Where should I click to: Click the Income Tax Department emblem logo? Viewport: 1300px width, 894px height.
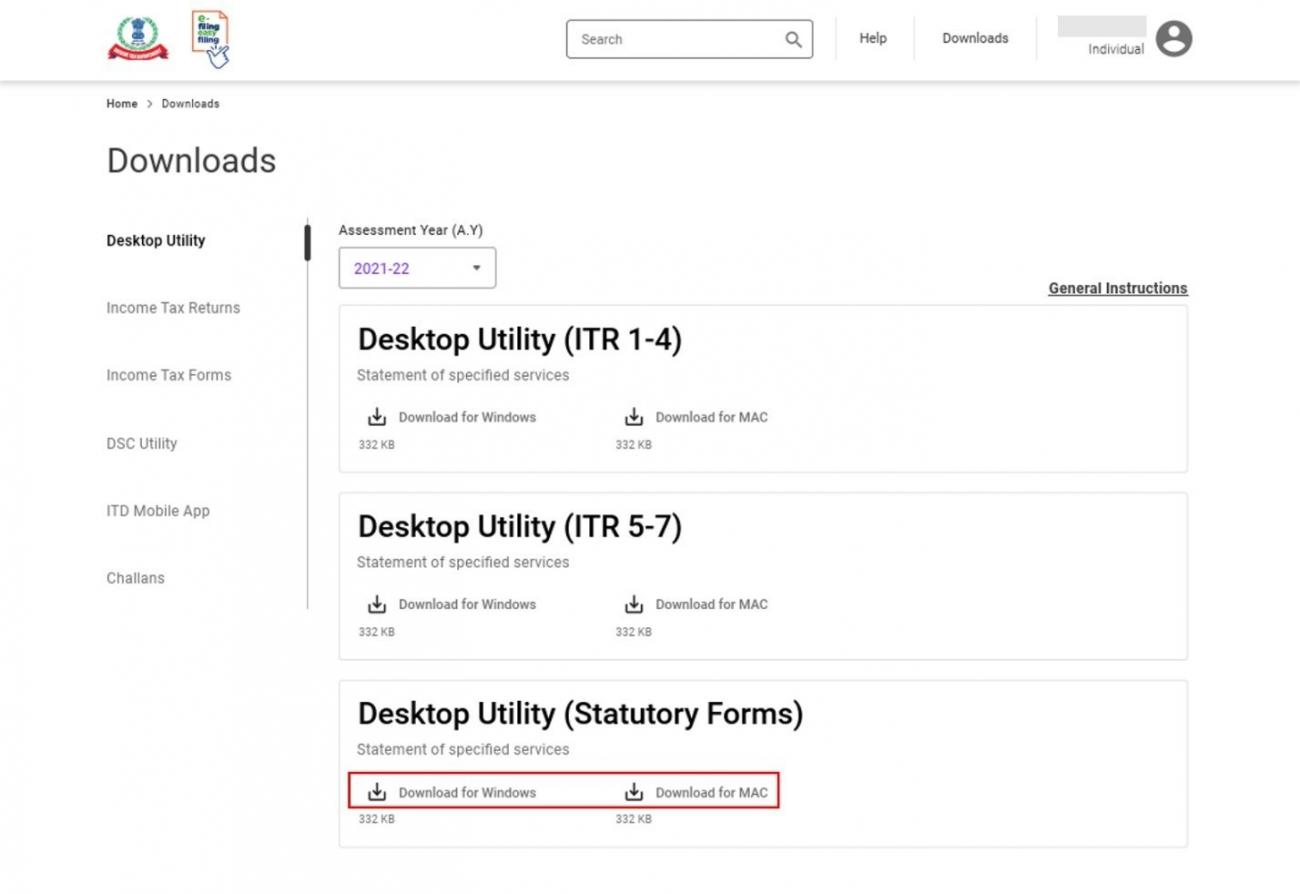tap(138, 36)
